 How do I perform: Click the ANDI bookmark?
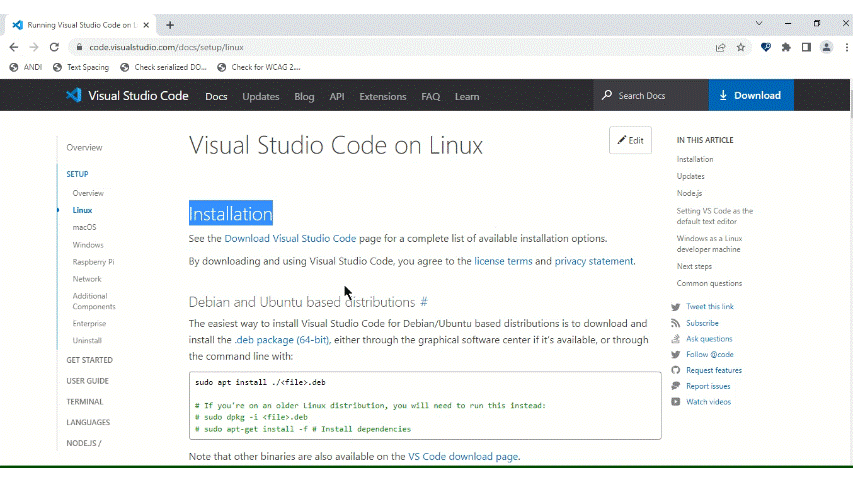pyautogui.click(x=26, y=67)
